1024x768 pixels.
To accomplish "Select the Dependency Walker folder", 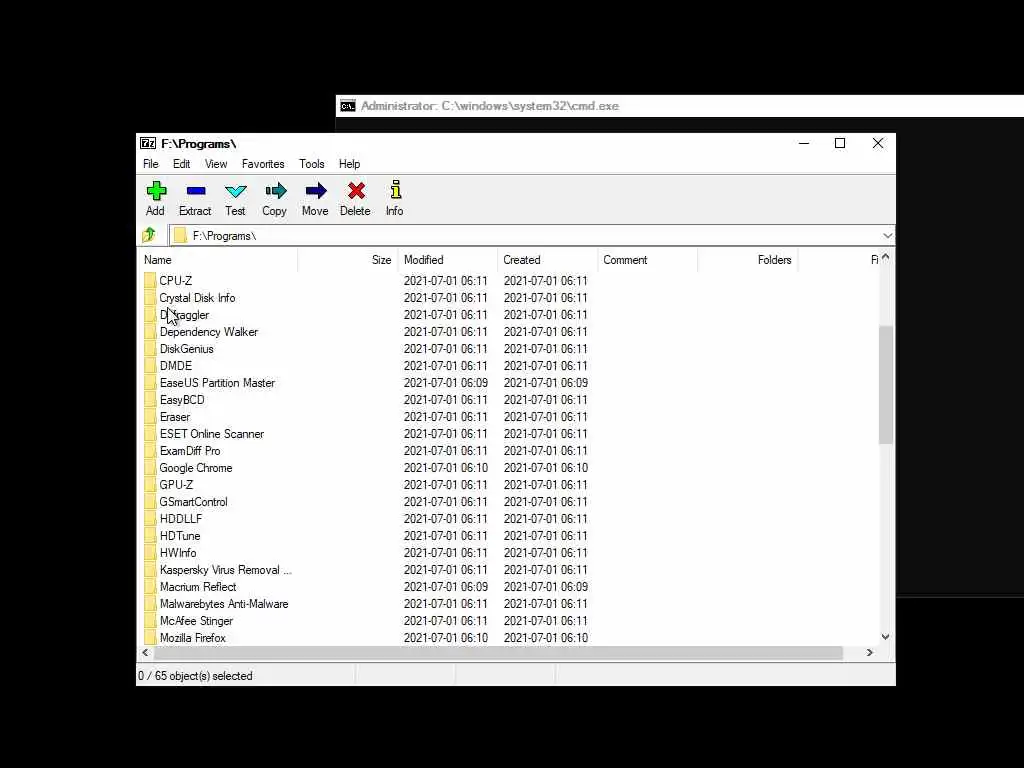I will [209, 332].
